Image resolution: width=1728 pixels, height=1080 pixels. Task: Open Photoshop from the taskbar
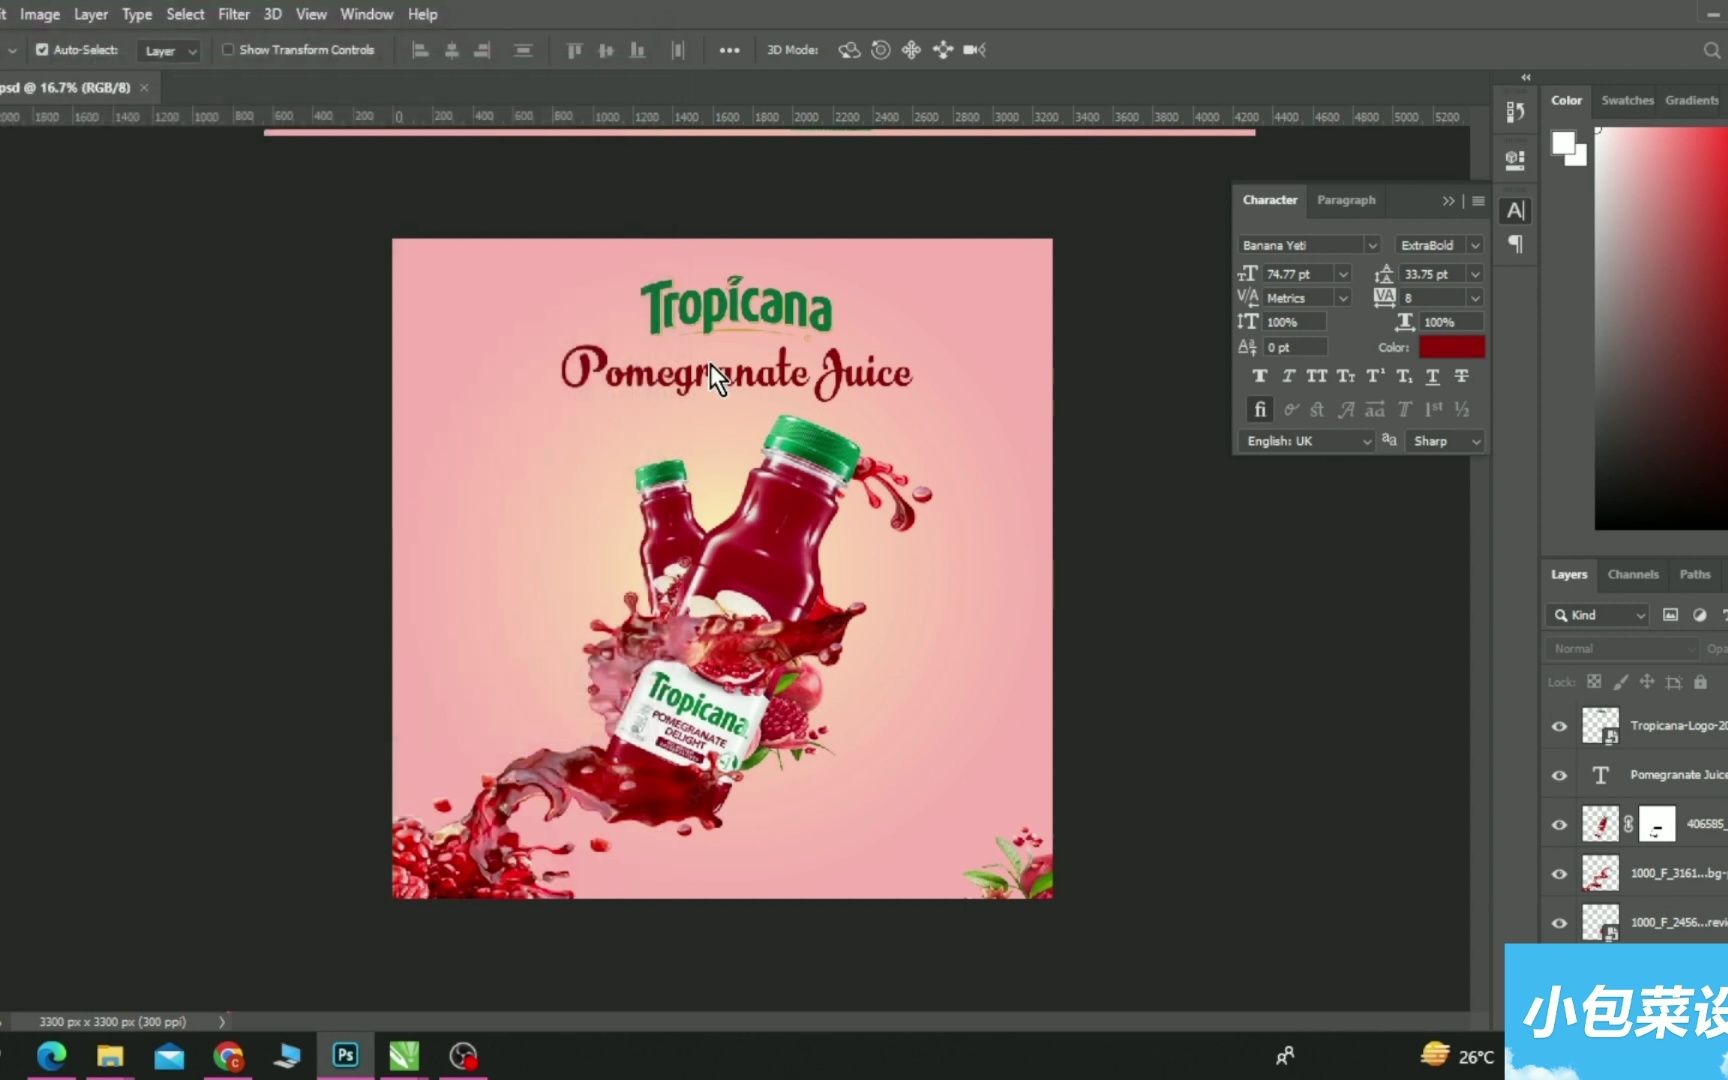click(x=345, y=1055)
